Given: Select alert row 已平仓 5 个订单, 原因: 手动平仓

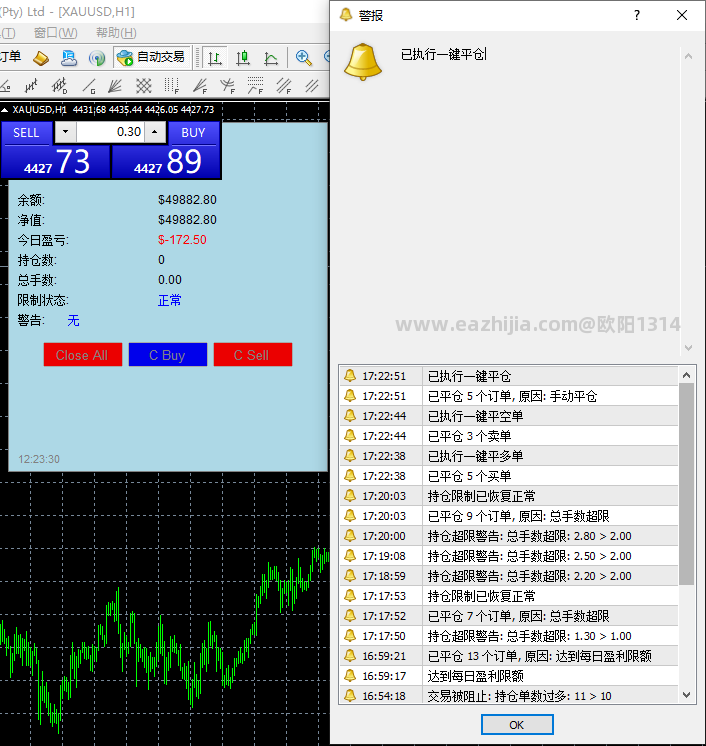Looking at the screenshot, I should 509,396.
